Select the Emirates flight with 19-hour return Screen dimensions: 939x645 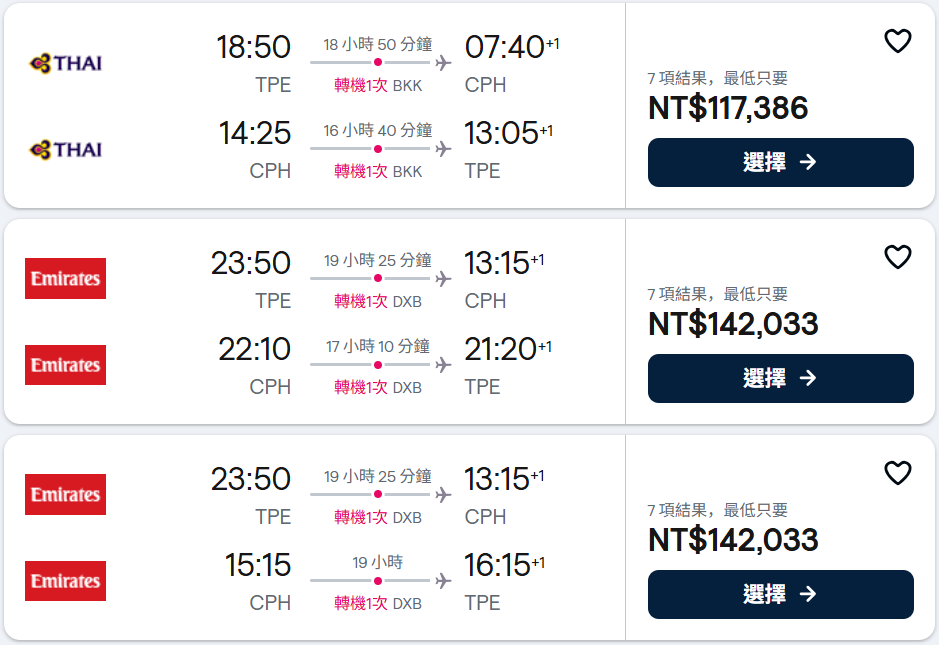pyautogui.click(x=780, y=594)
